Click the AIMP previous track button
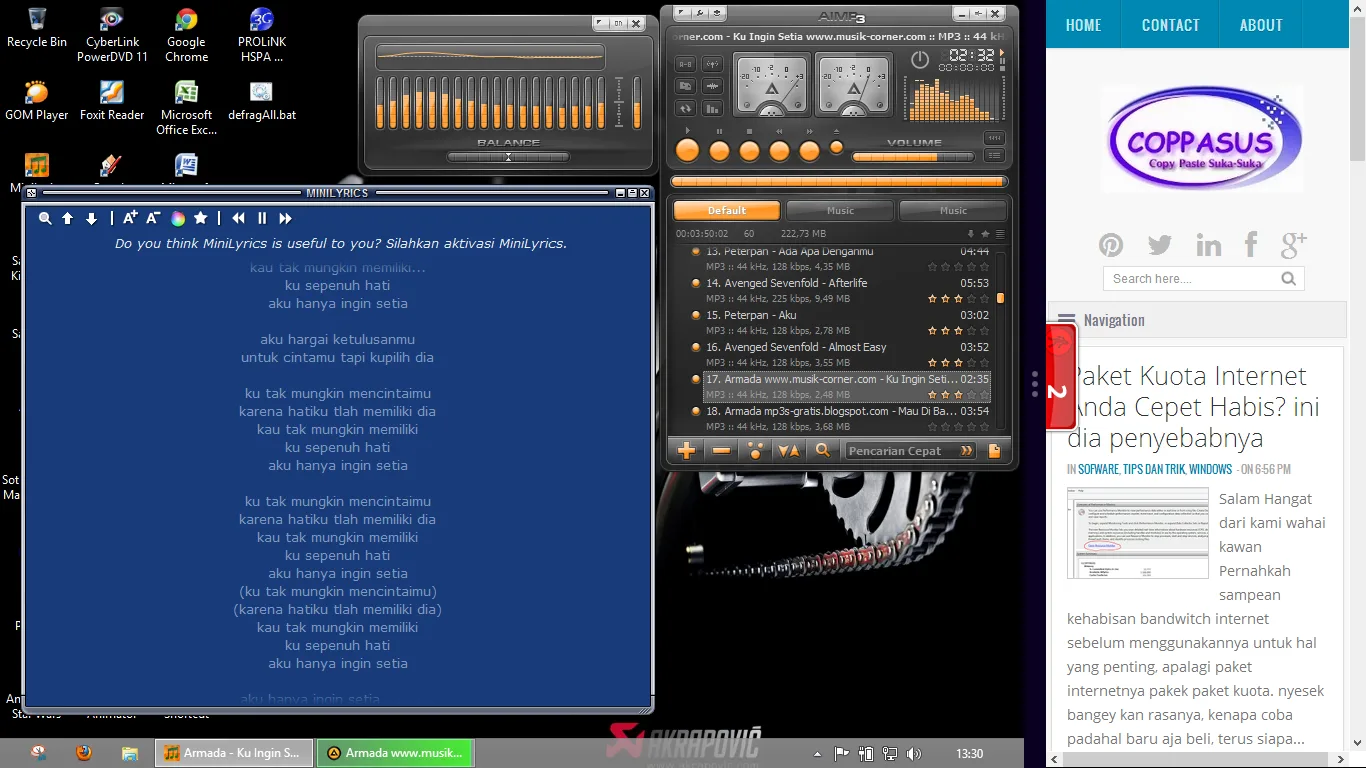Screen dimensions: 1366x768 click(x=780, y=151)
